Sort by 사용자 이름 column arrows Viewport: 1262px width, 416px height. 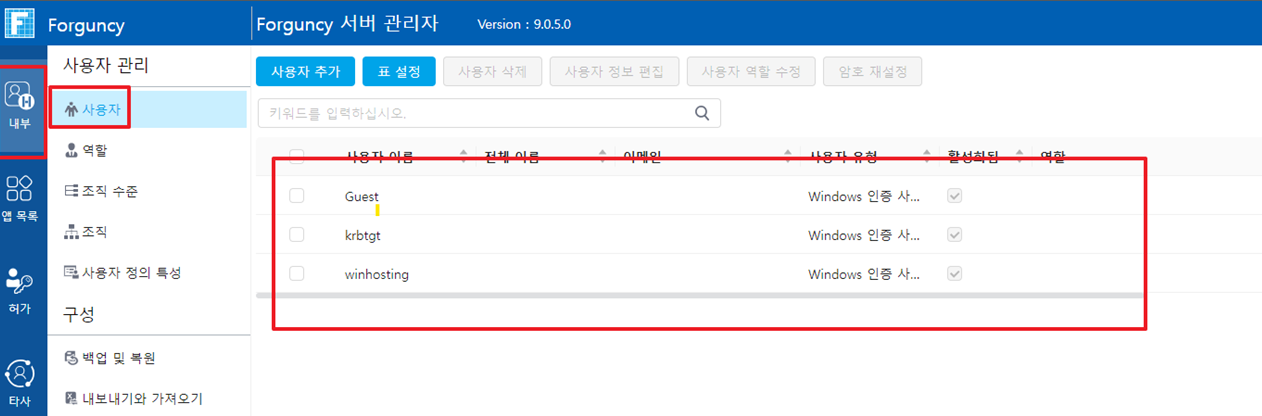[x=464, y=156]
